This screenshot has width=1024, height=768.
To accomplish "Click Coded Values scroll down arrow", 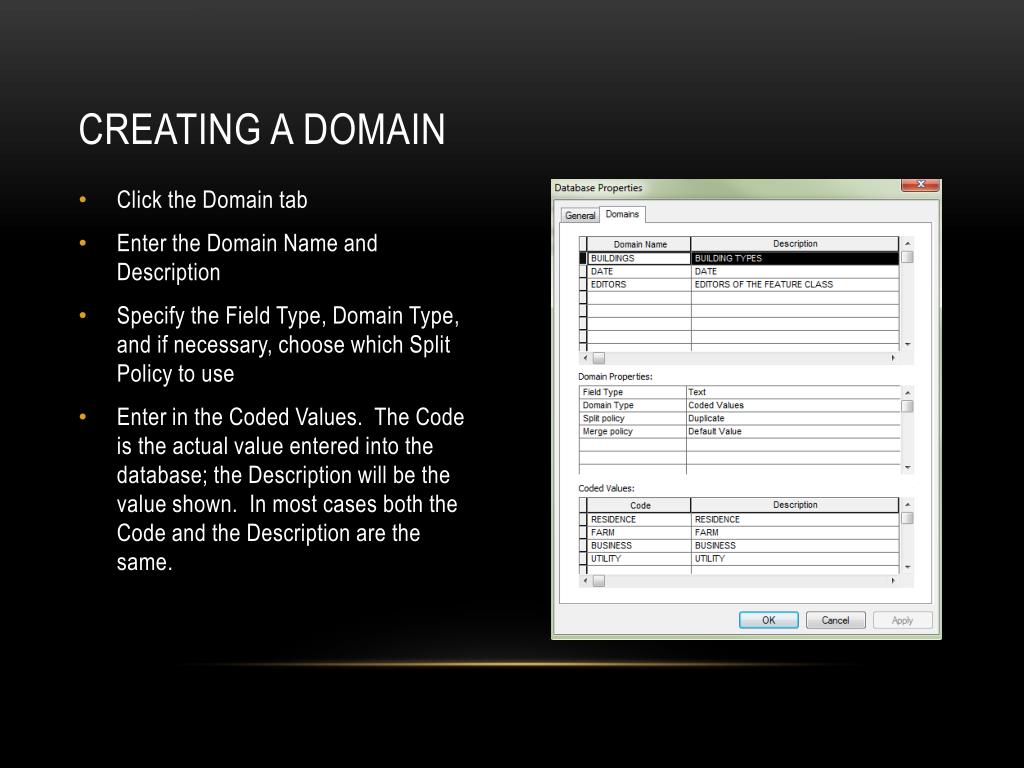I will [x=907, y=567].
